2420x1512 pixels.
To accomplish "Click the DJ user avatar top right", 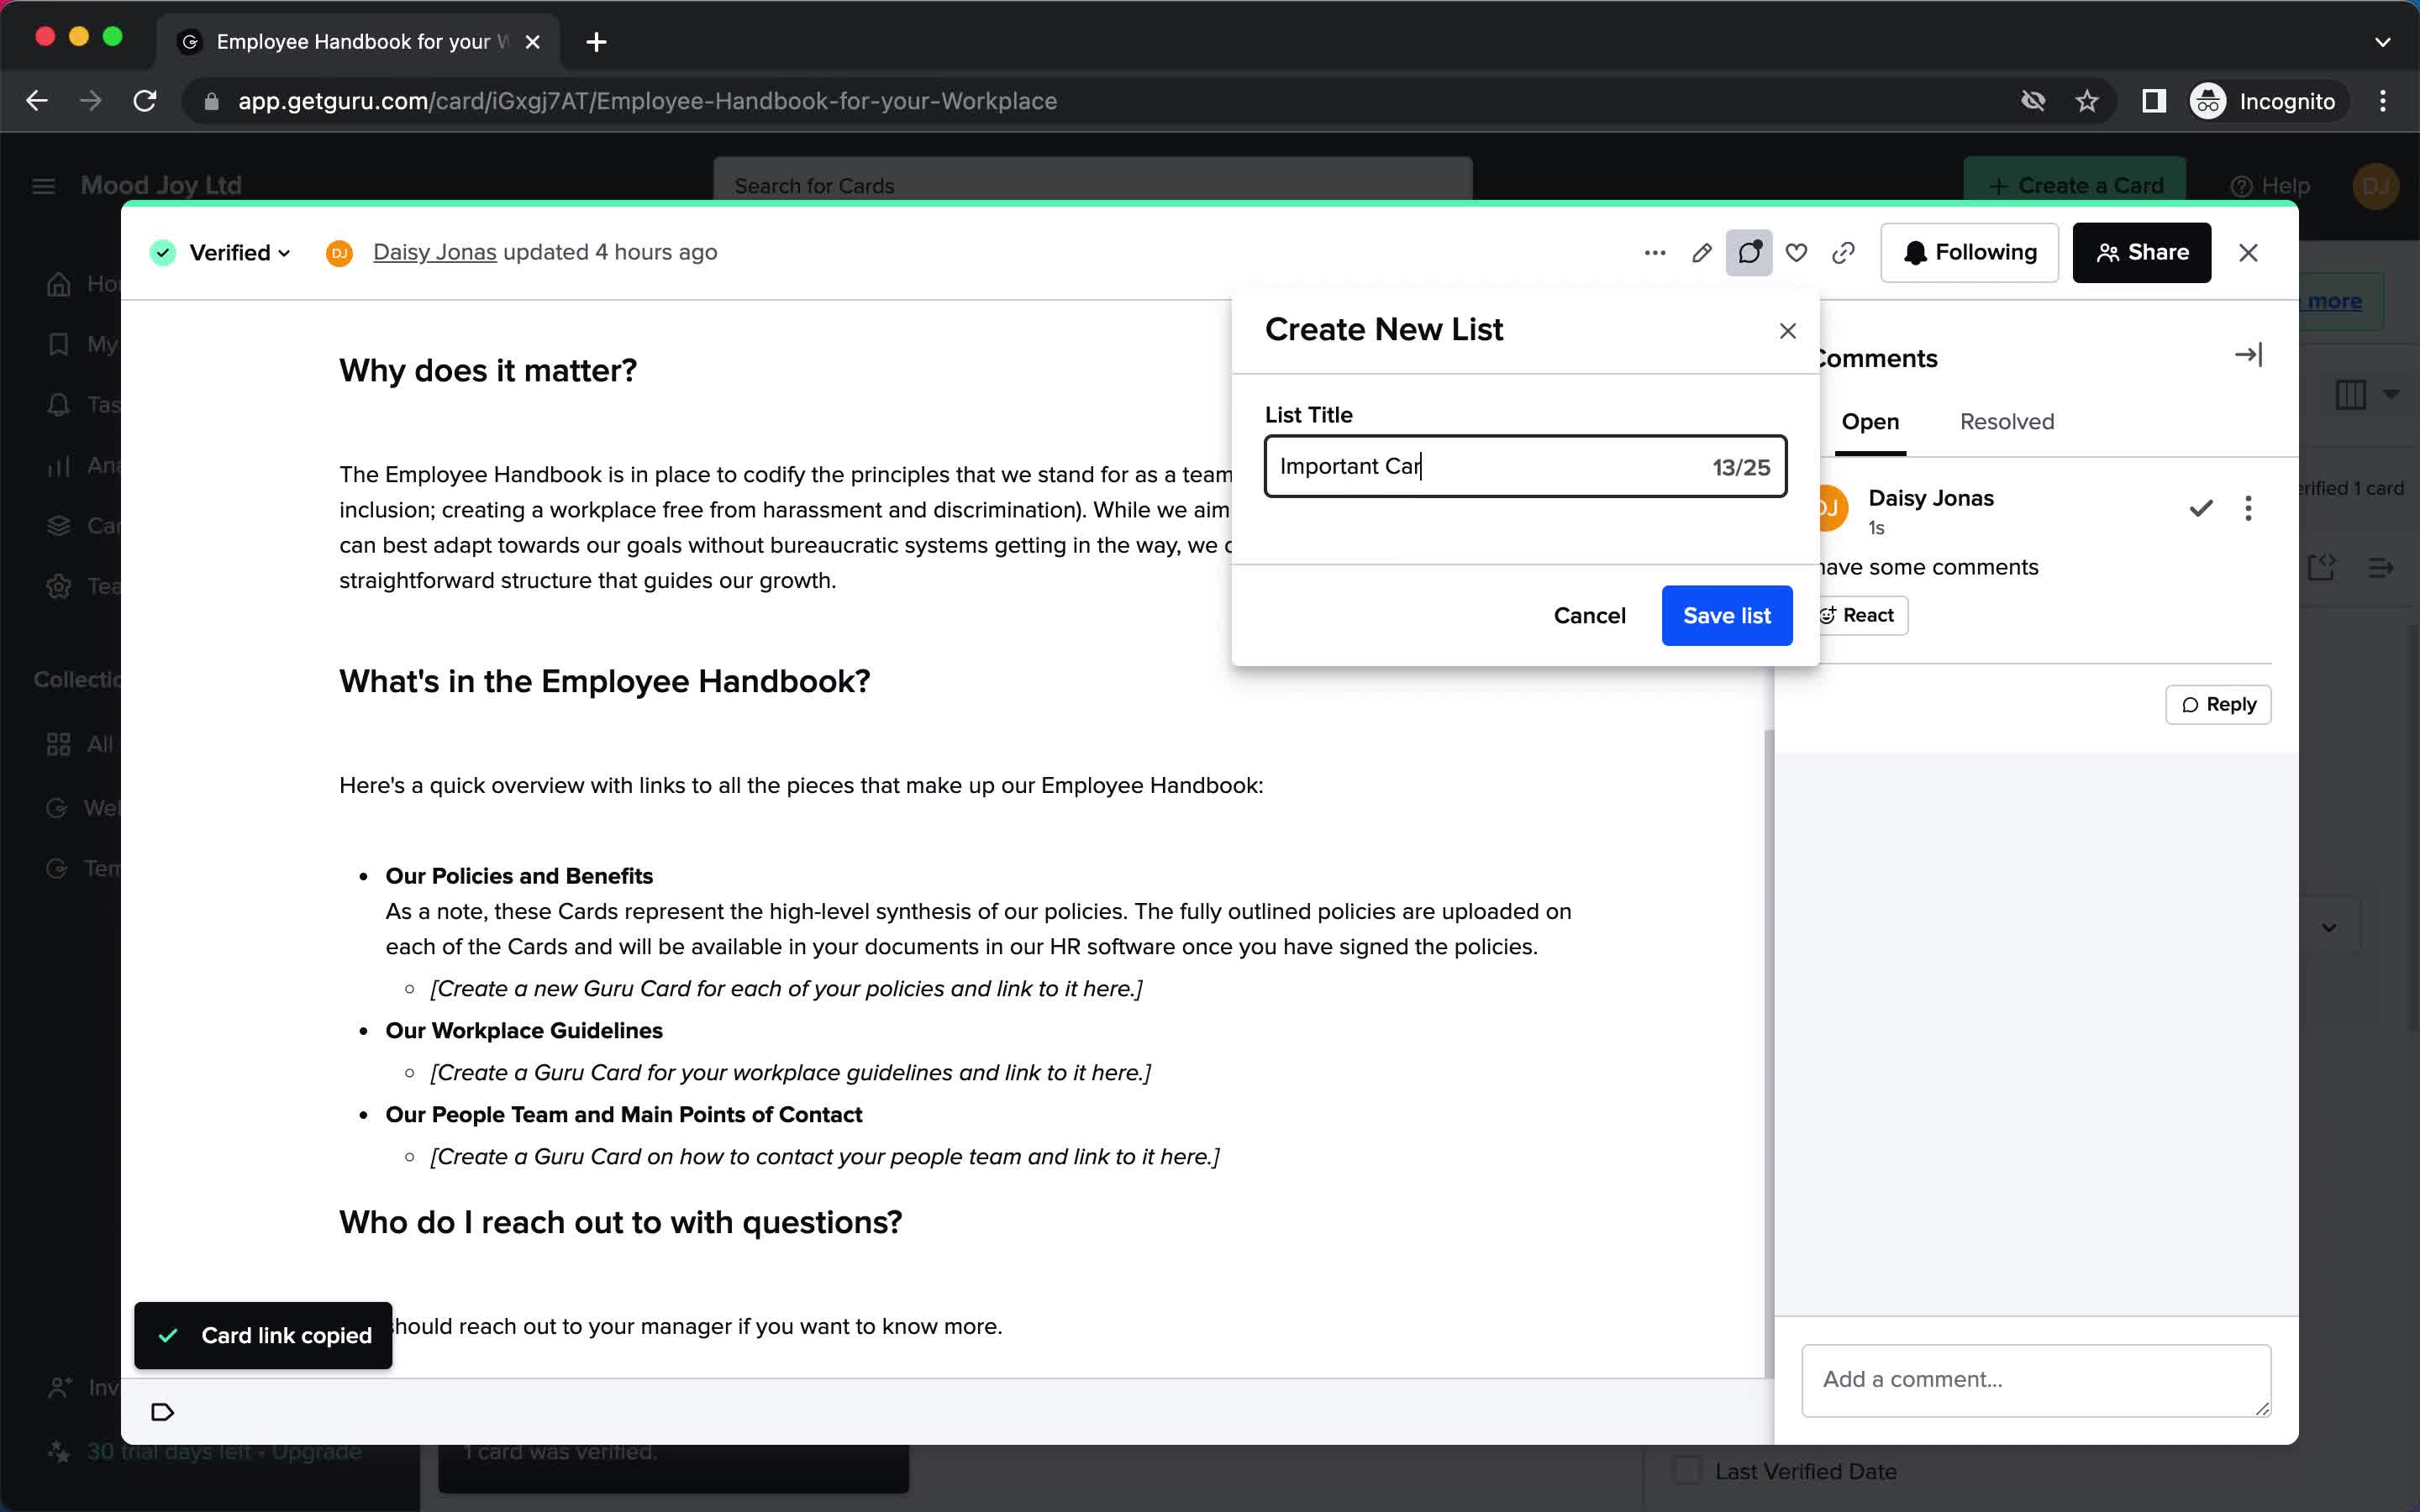I will click(x=2375, y=186).
